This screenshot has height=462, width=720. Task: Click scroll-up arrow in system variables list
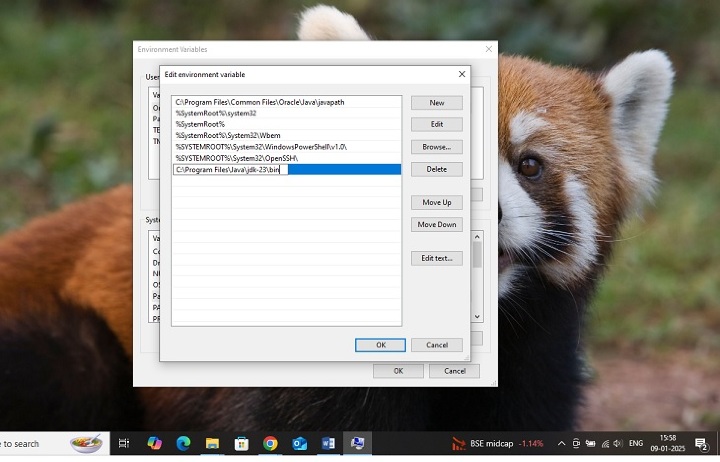coord(477,237)
